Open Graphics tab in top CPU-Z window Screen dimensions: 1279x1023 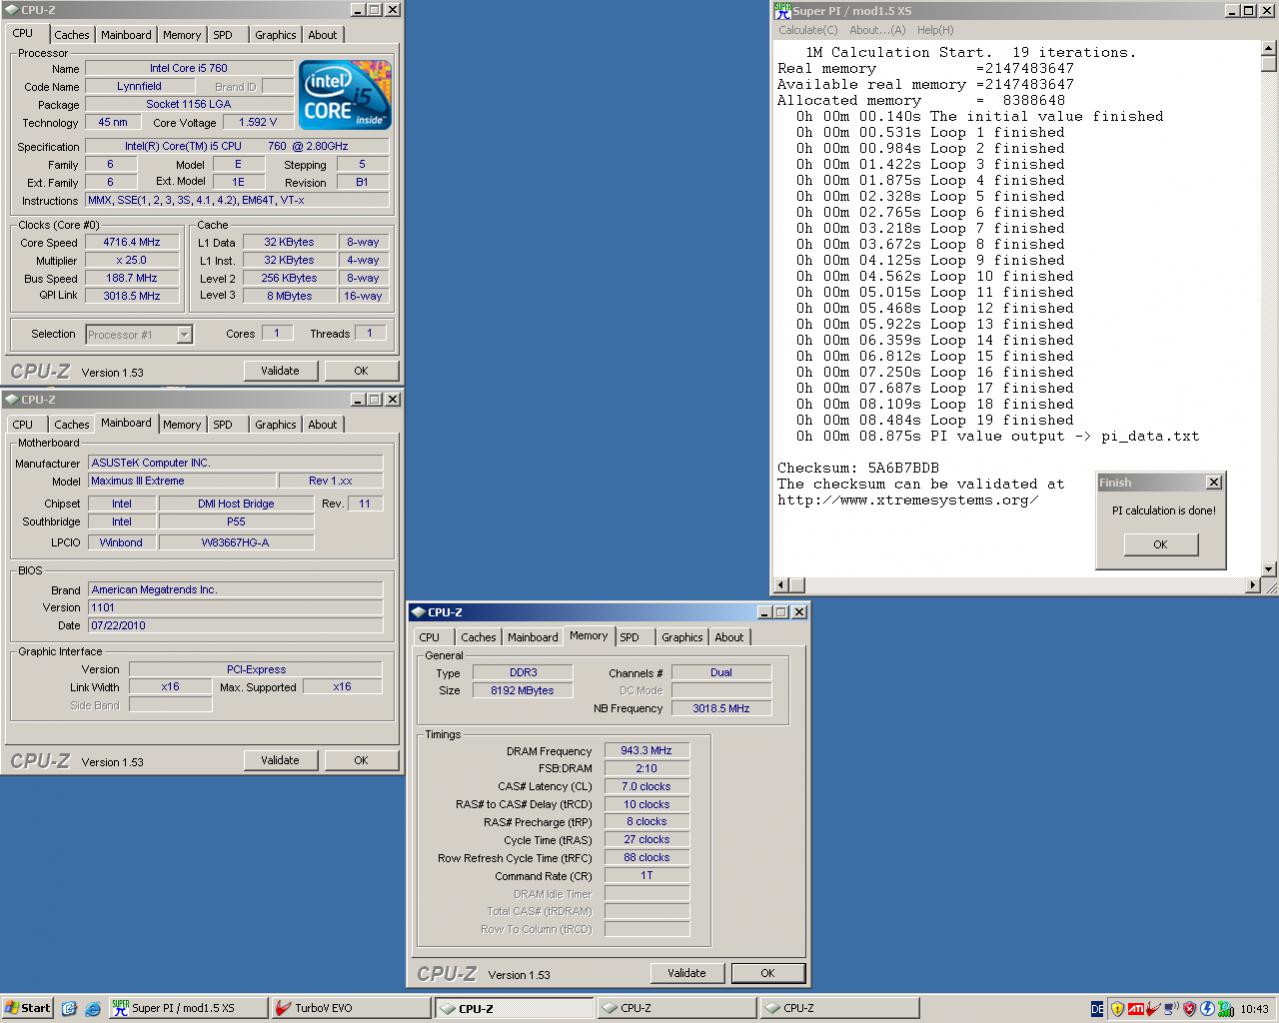(275, 34)
